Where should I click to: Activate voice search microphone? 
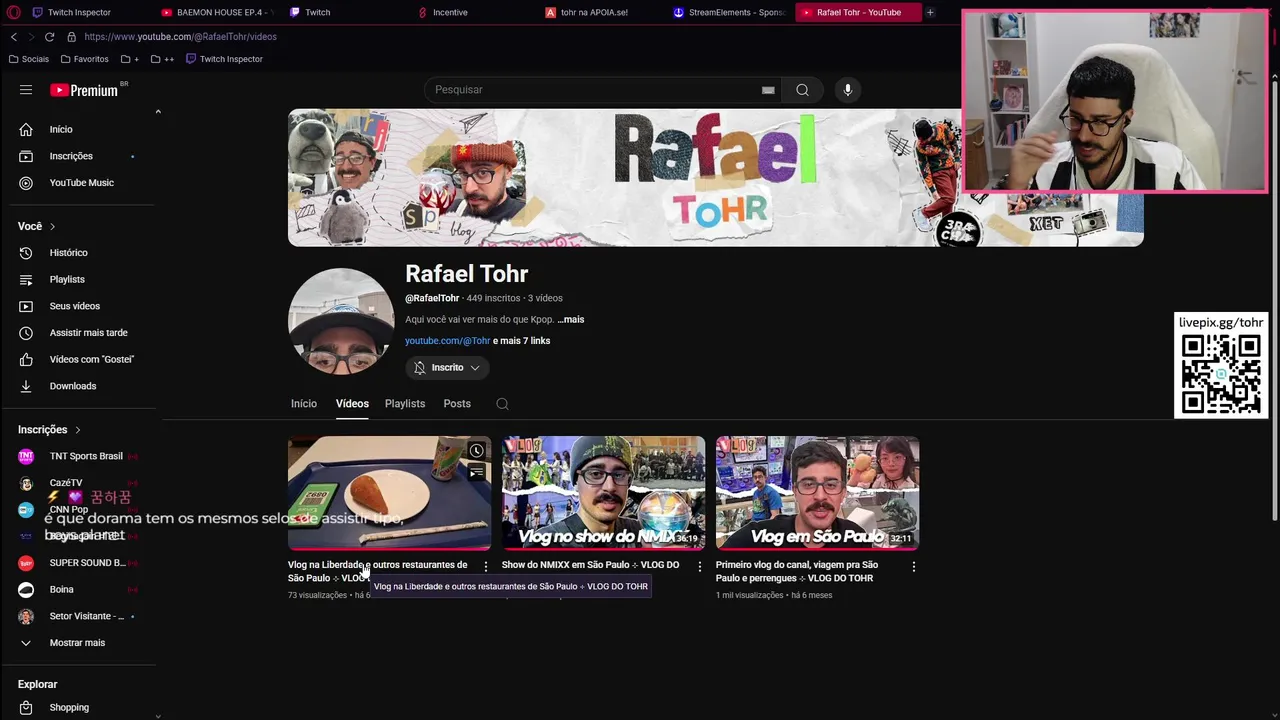[847, 90]
